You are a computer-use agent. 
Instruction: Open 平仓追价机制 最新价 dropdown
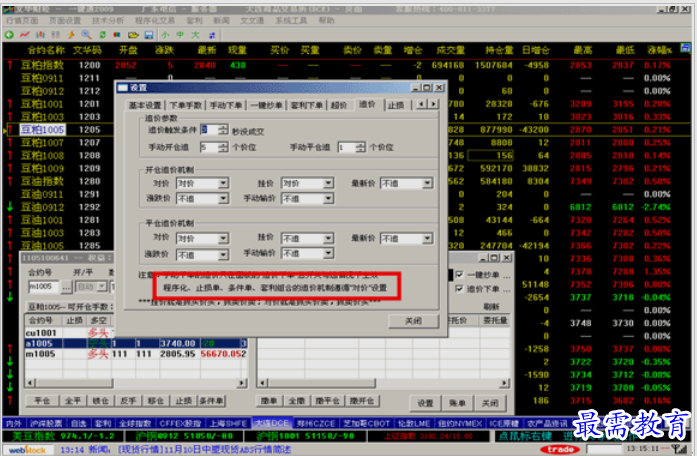(x=406, y=239)
